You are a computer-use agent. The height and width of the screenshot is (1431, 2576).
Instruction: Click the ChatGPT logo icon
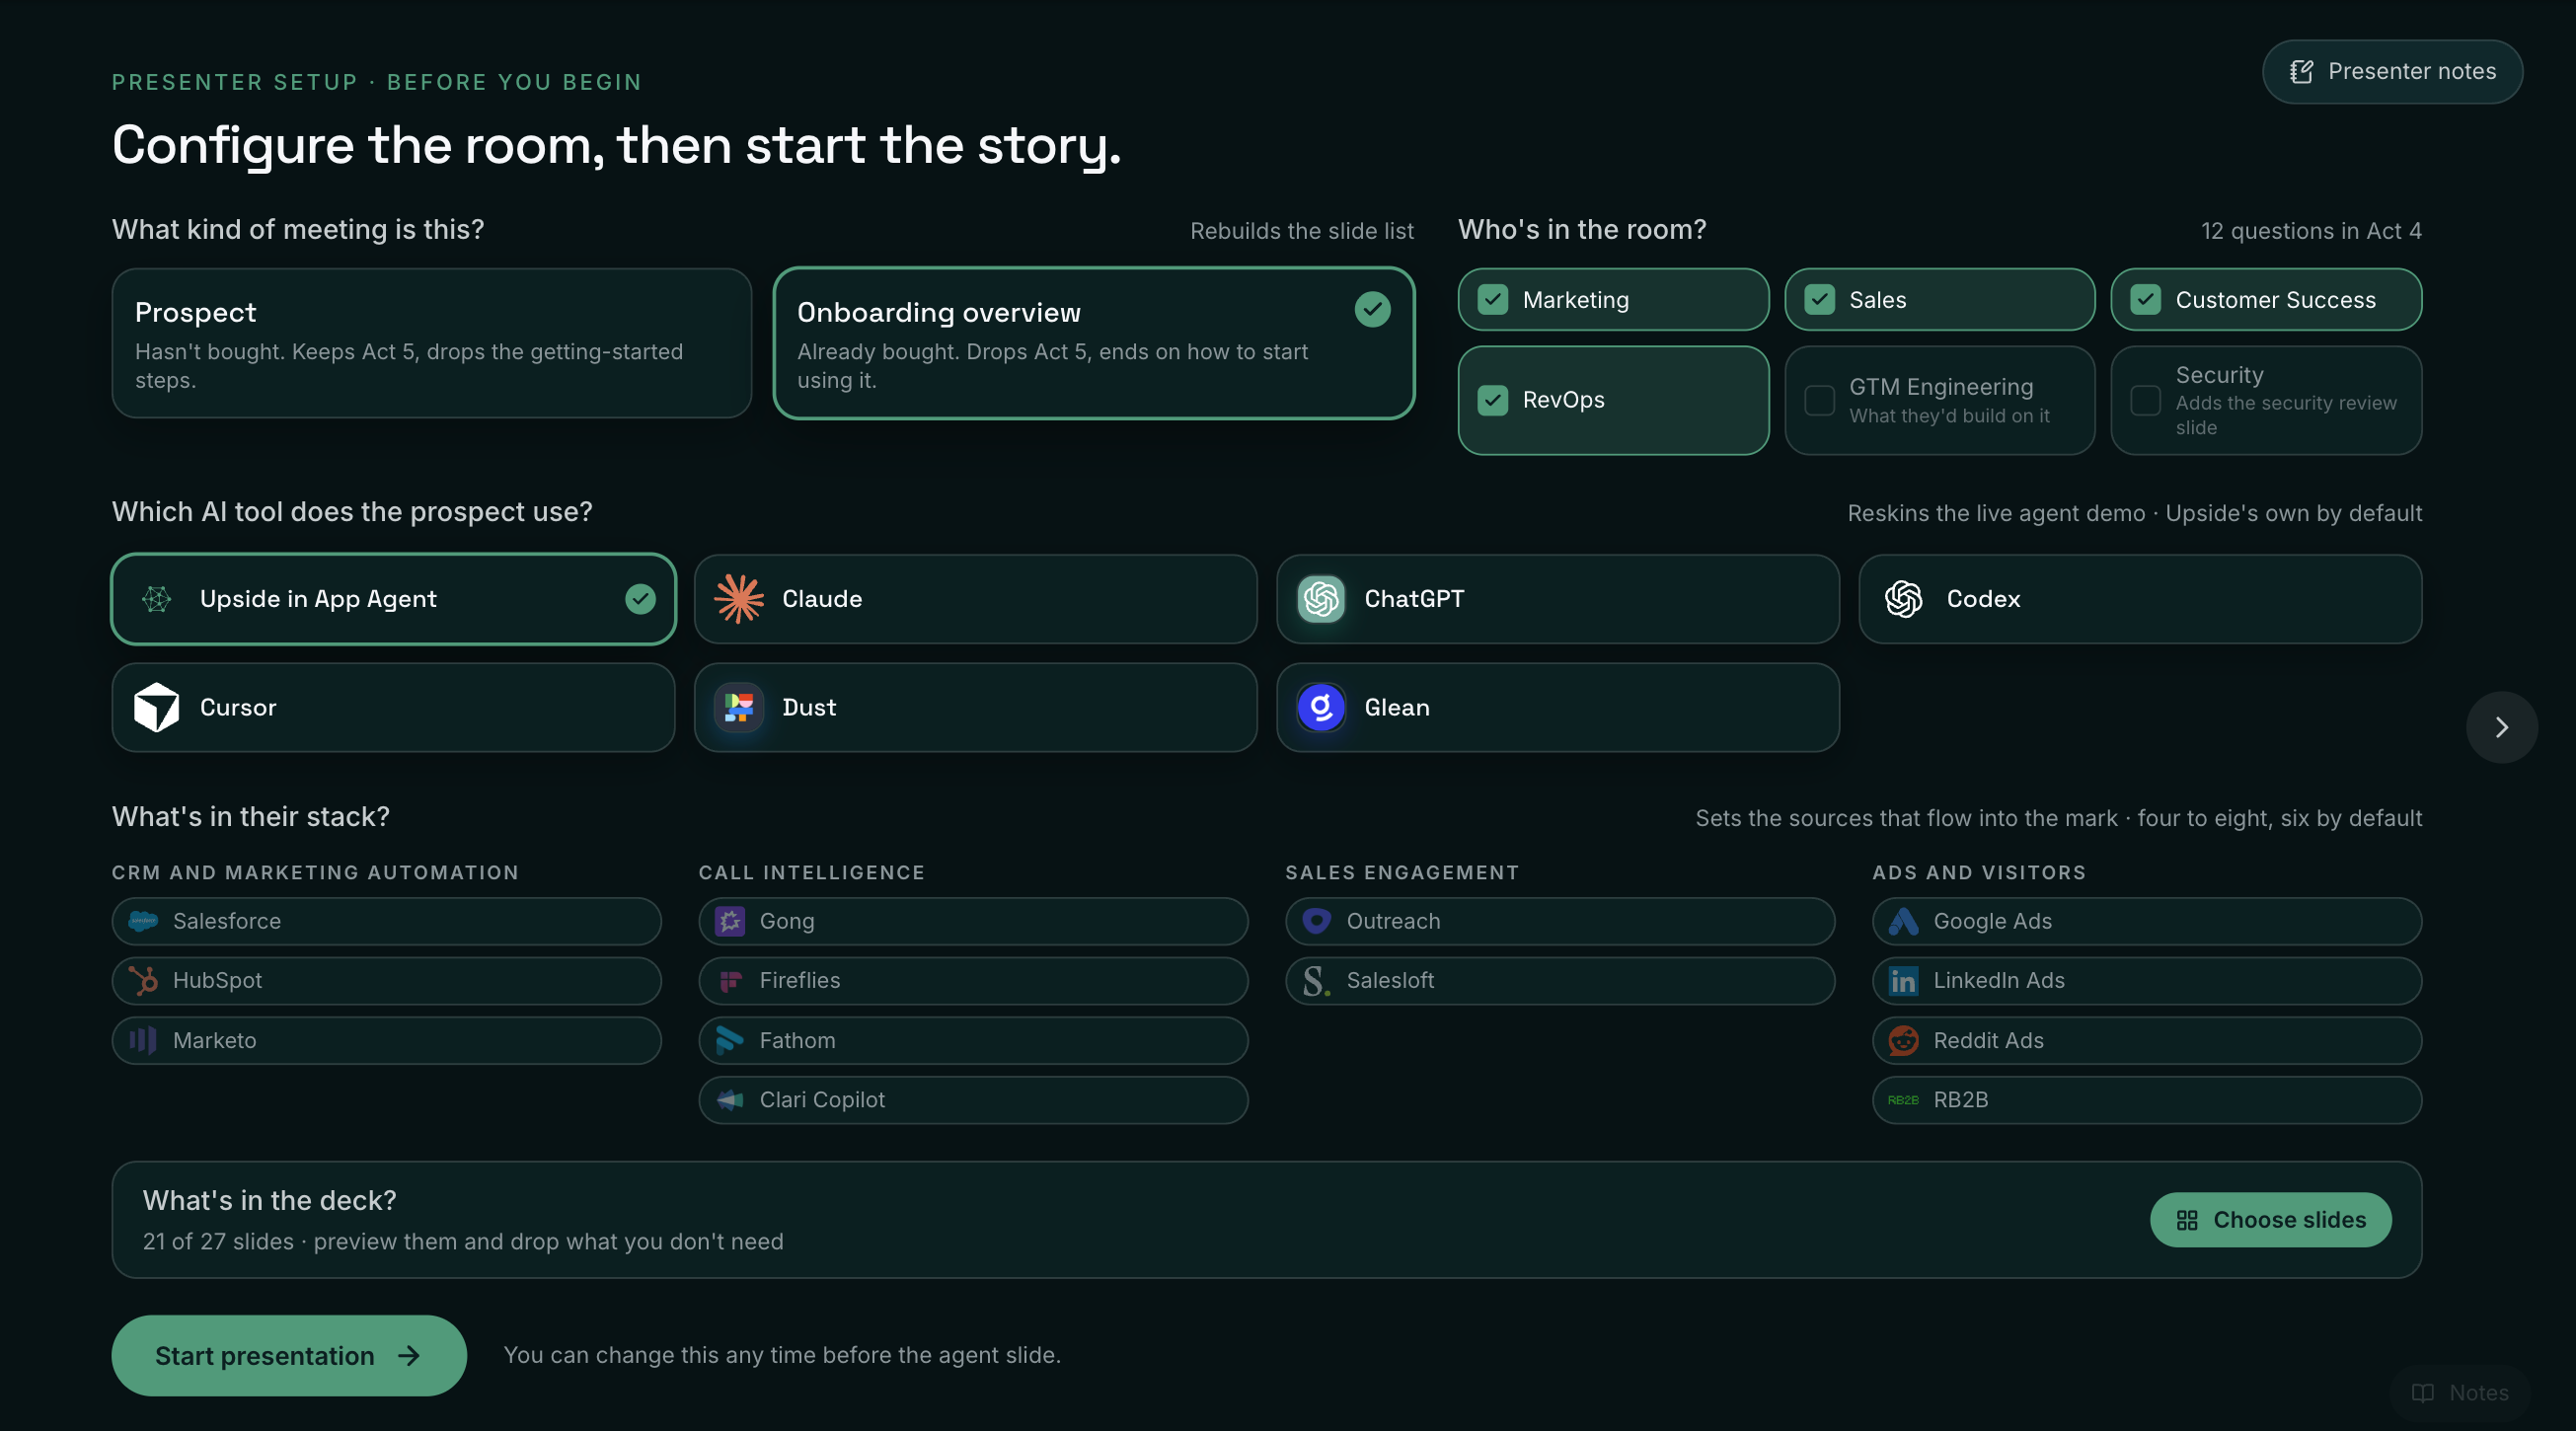point(1321,599)
